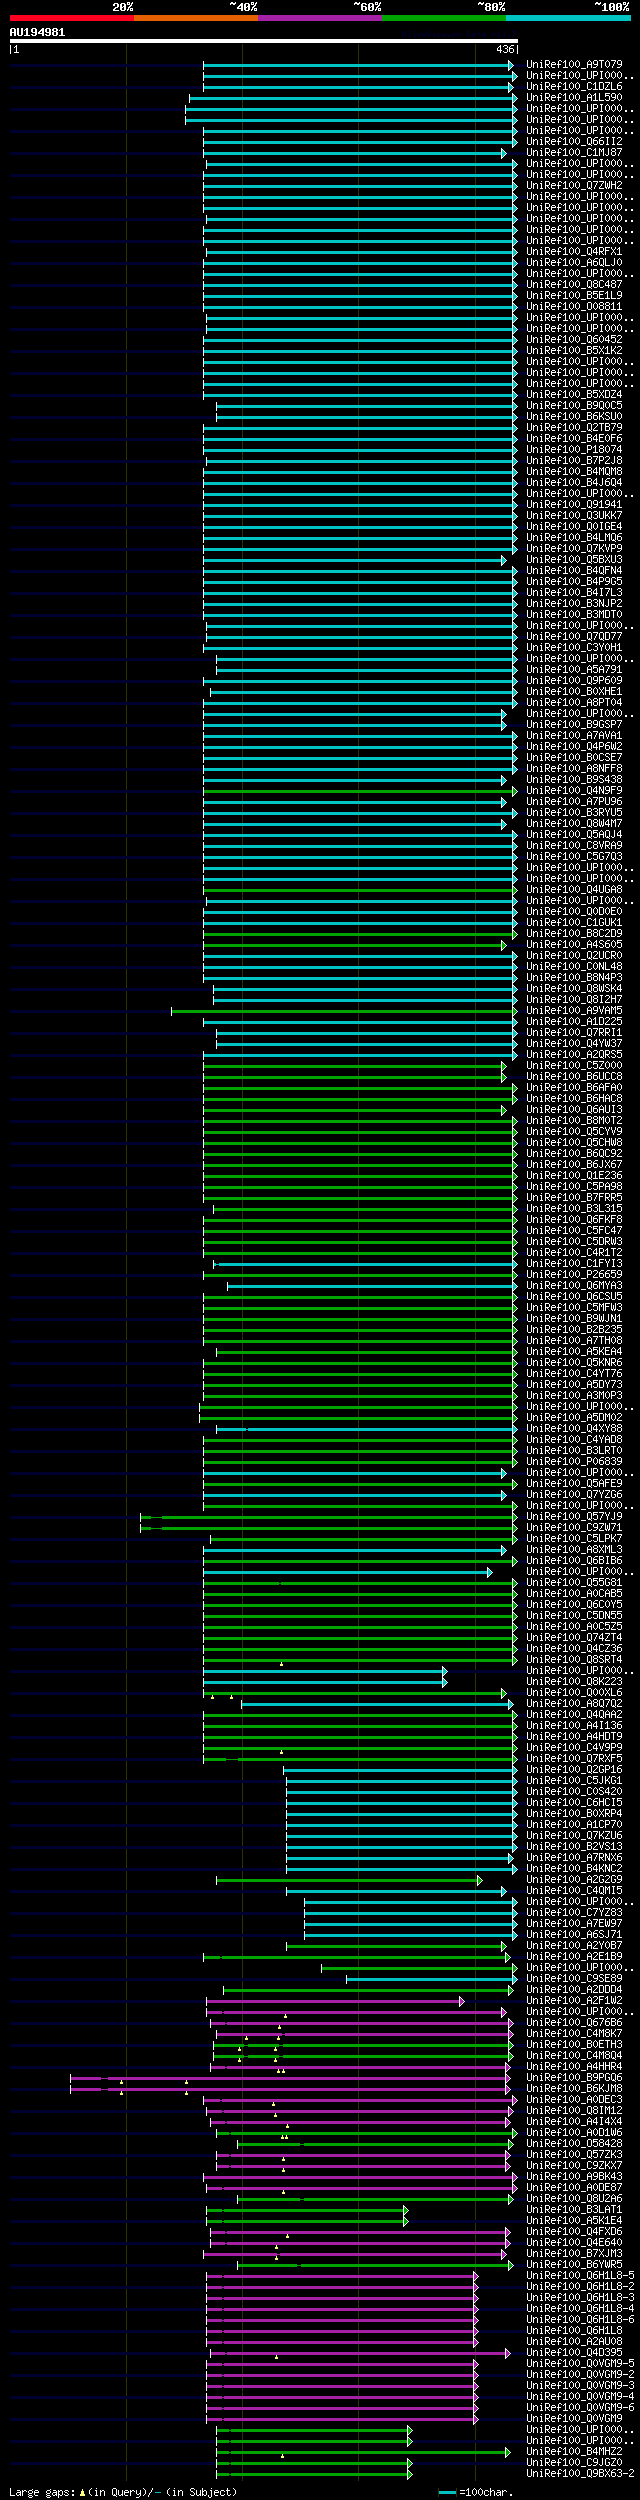Pick the UniRef100_B8M0T2 row label
The width and height of the screenshot is (640, 2500).
(x=574, y=1121)
